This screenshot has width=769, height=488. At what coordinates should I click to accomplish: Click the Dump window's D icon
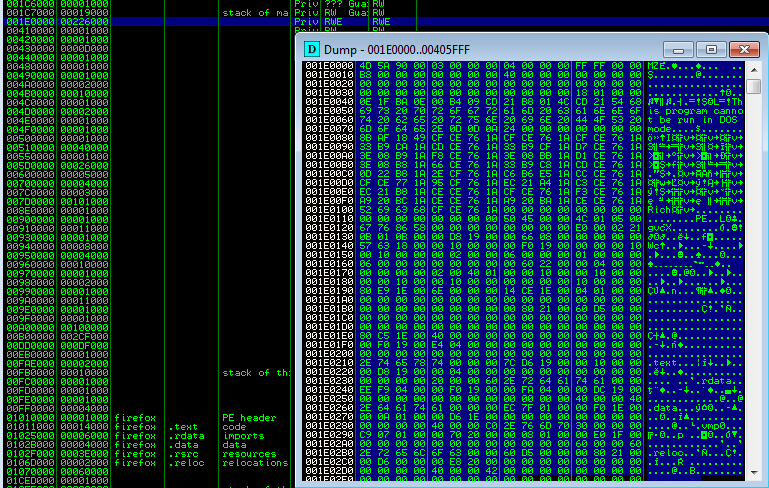click(311, 50)
